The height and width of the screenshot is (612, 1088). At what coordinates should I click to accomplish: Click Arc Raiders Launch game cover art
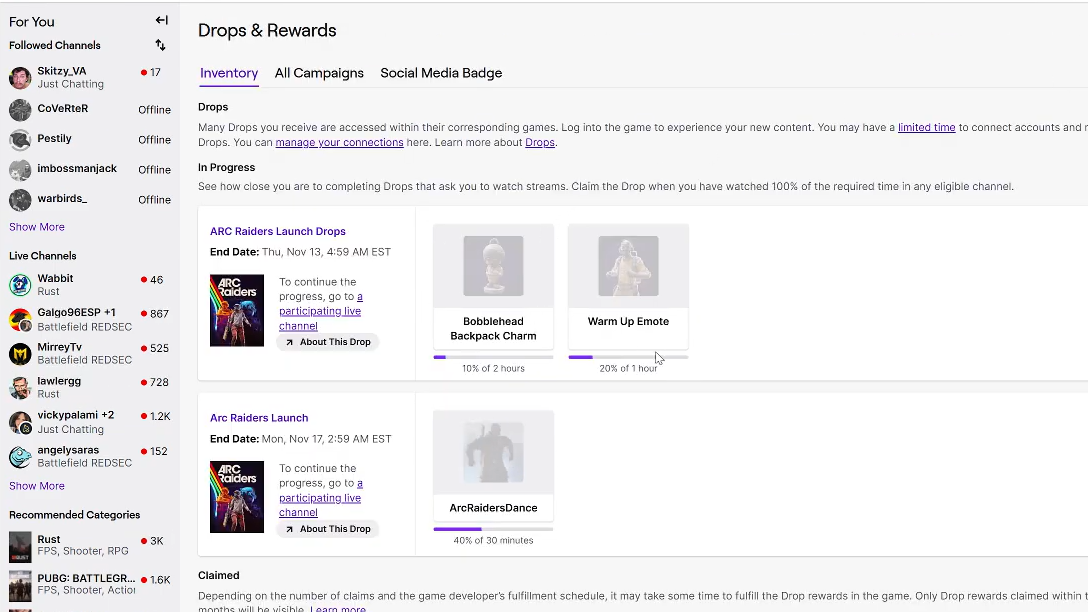pyautogui.click(x=237, y=497)
